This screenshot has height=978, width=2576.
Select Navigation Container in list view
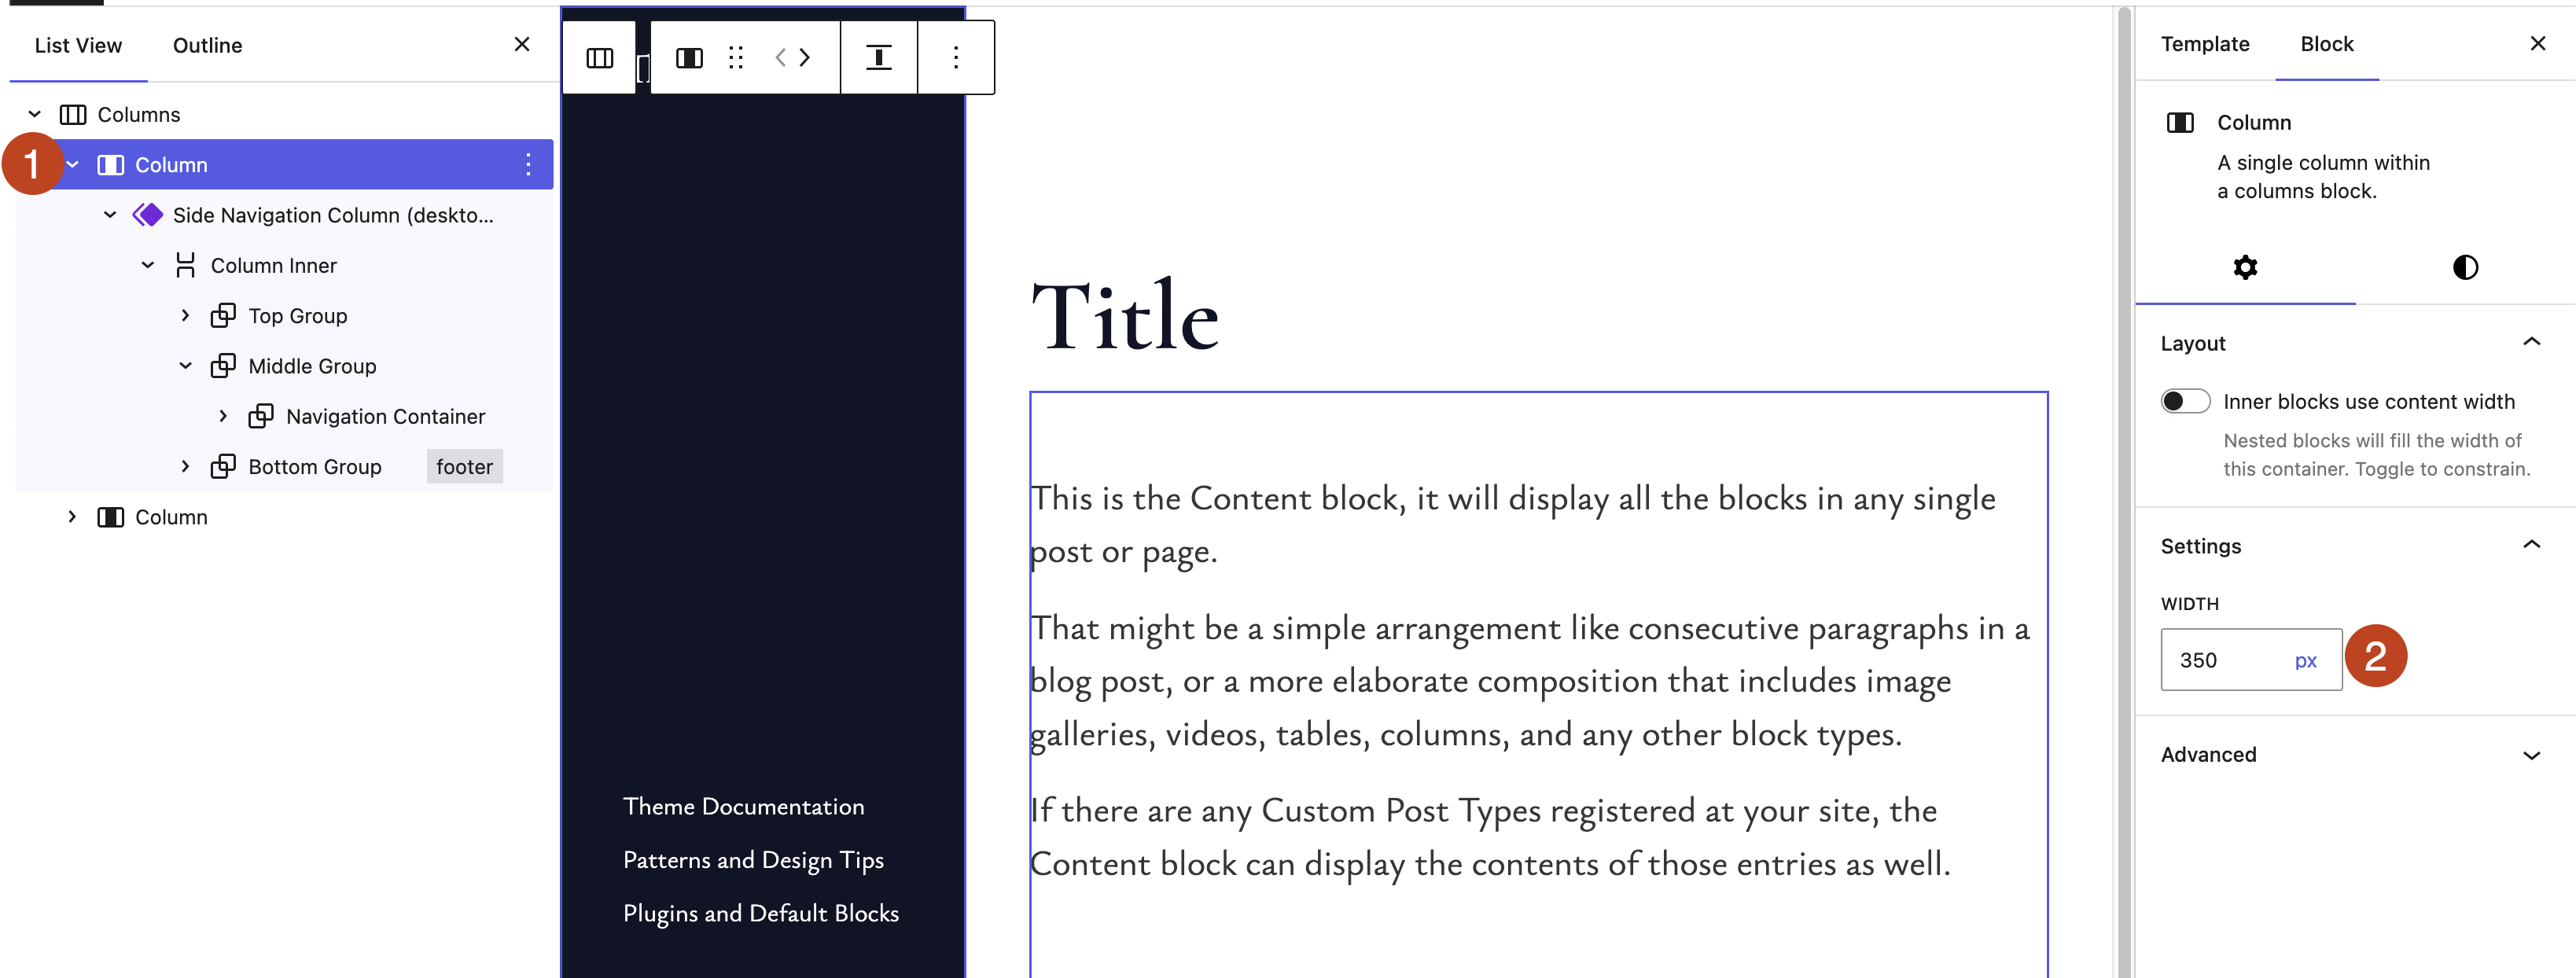point(385,417)
